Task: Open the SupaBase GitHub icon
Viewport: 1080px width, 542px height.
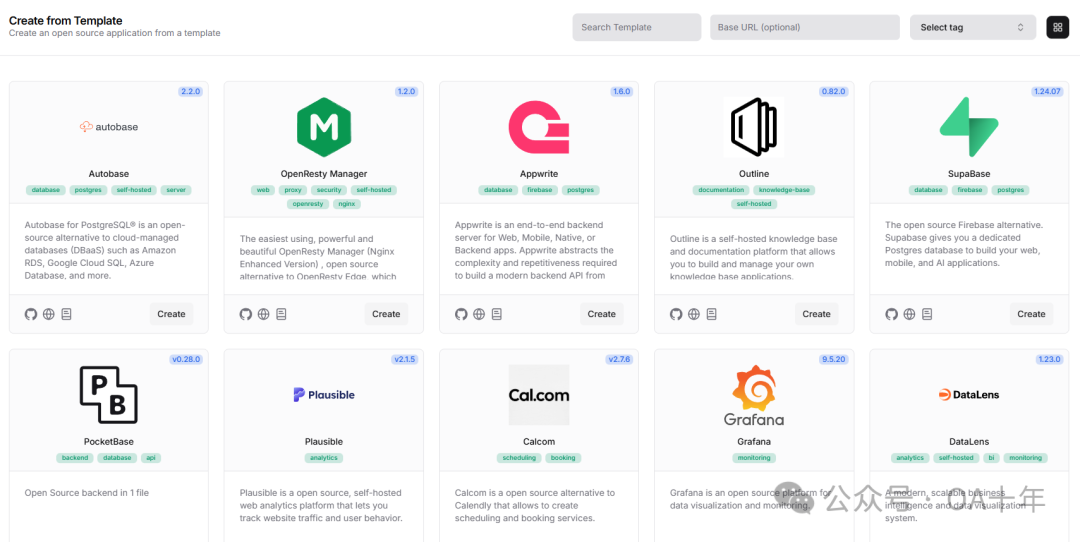Action: (891, 314)
